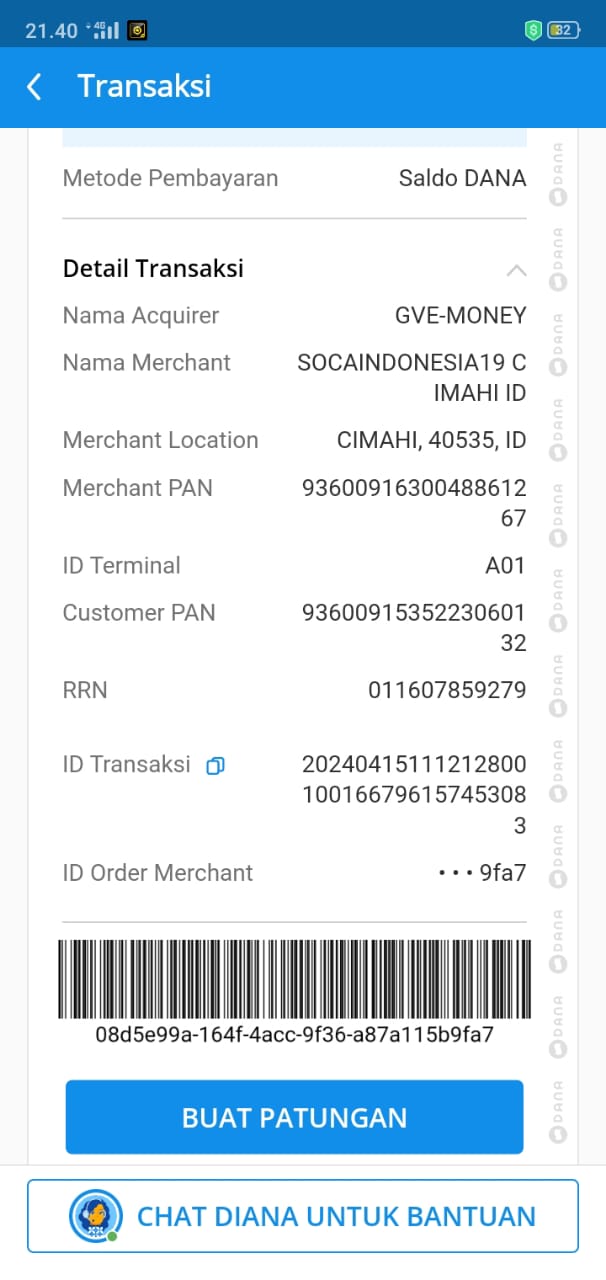
Task: Tap the battery indicator in the status bar
Action: pyautogui.click(x=564, y=30)
